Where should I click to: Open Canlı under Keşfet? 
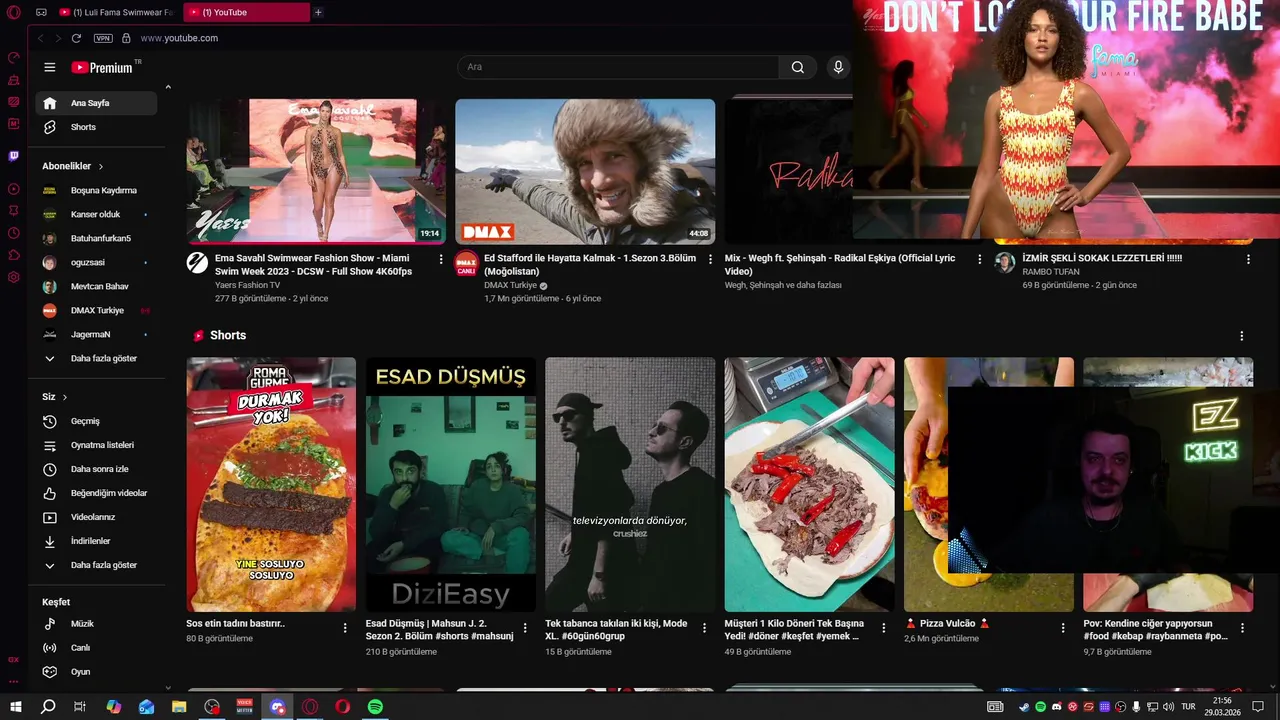tap(96, 648)
